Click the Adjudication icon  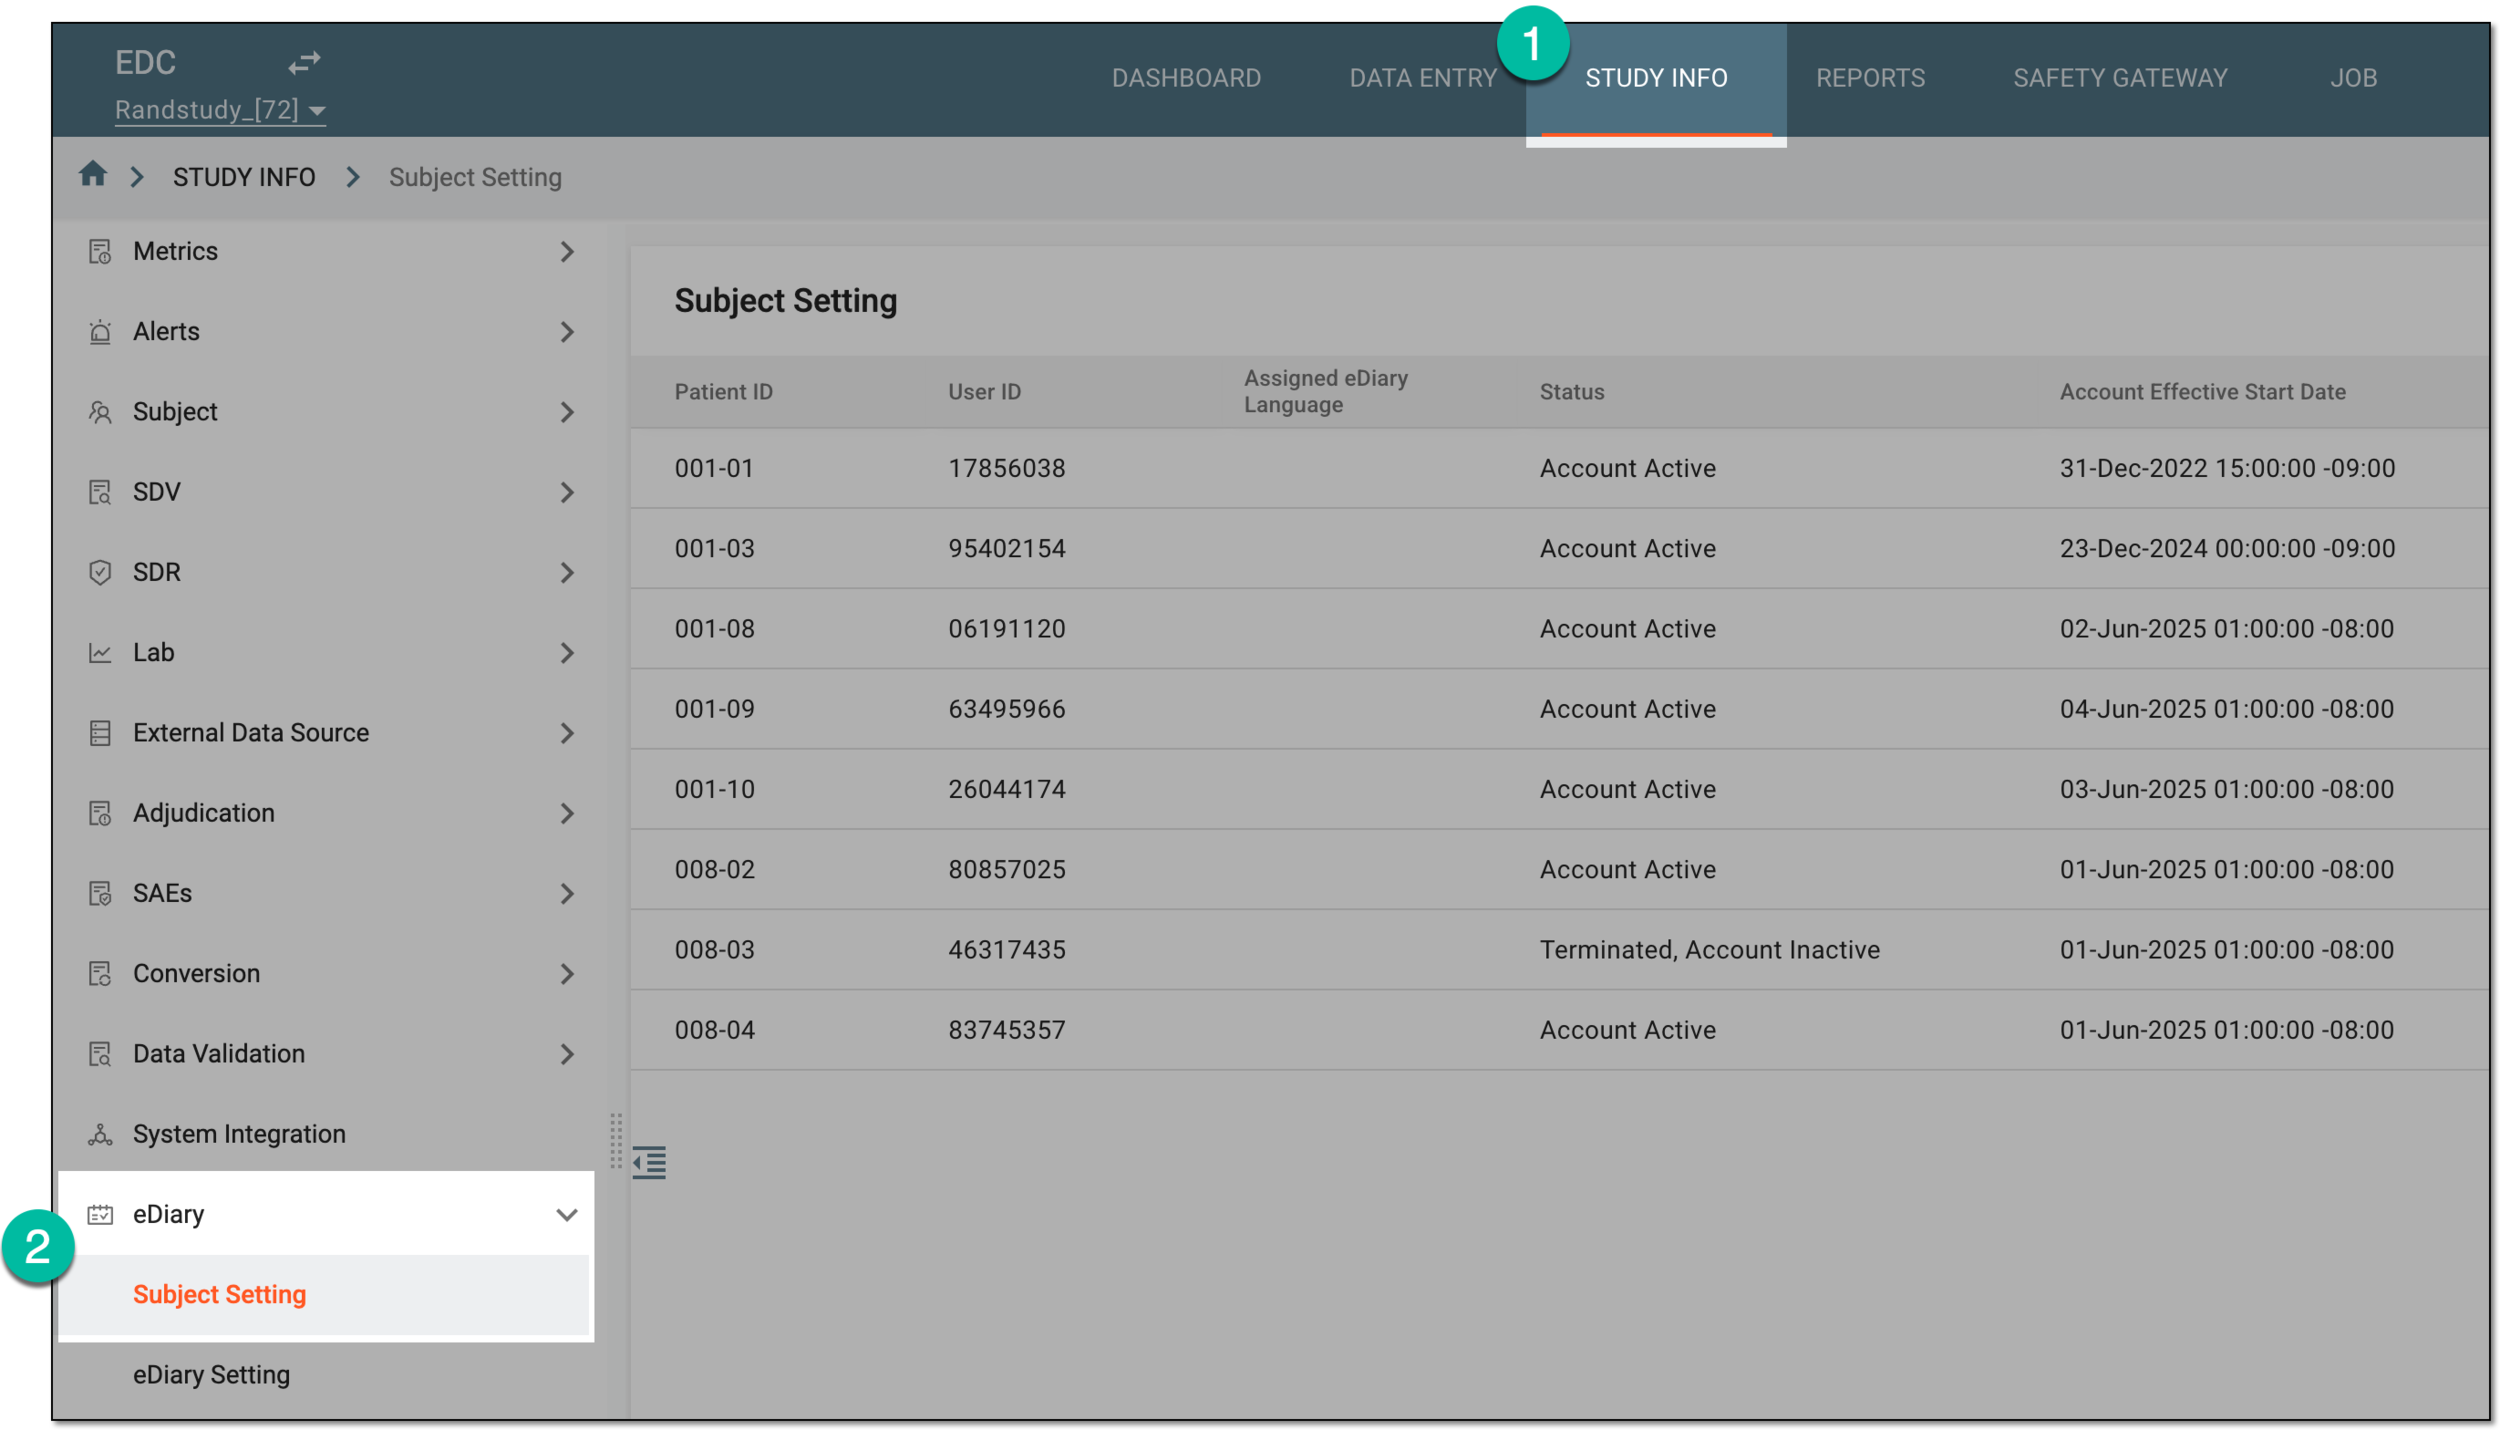pyautogui.click(x=100, y=813)
